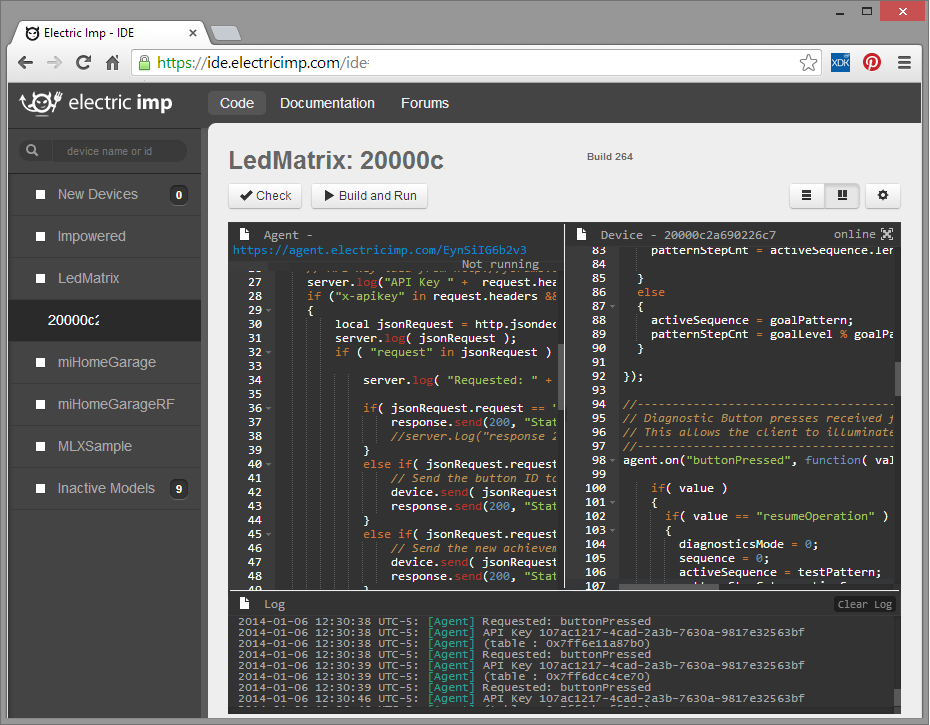Close the Electric Imp - IDE tab

[193, 33]
